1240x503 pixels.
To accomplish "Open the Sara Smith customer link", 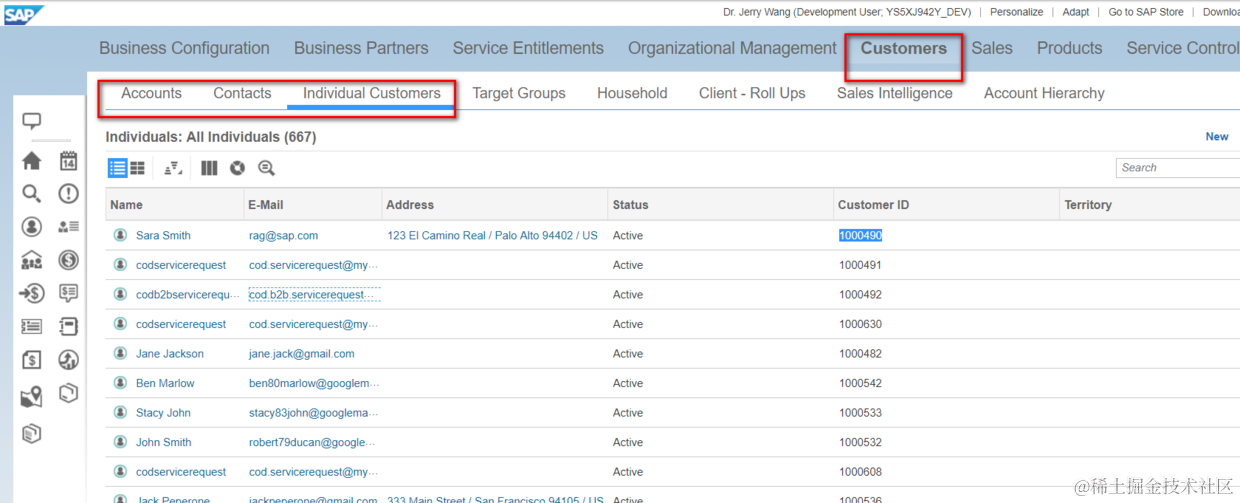I will pos(163,236).
